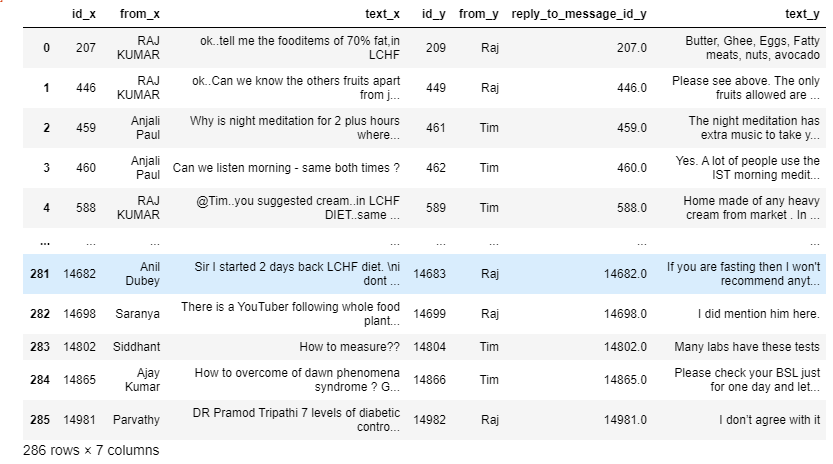The width and height of the screenshot is (833, 464).
Task: Click the text_y column header
Action: 802,14
